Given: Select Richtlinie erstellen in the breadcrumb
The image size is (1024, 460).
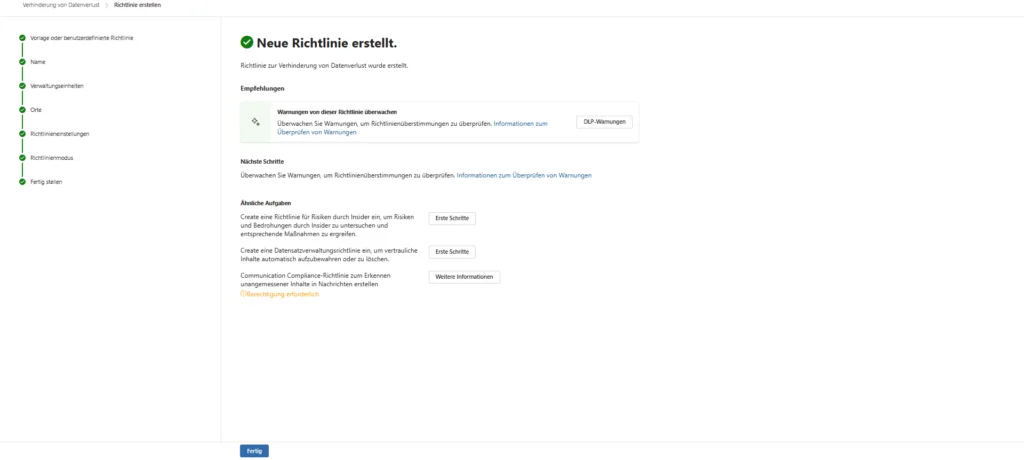Looking at the screenshot, I should pyautogui.click(x=137, y=5).
